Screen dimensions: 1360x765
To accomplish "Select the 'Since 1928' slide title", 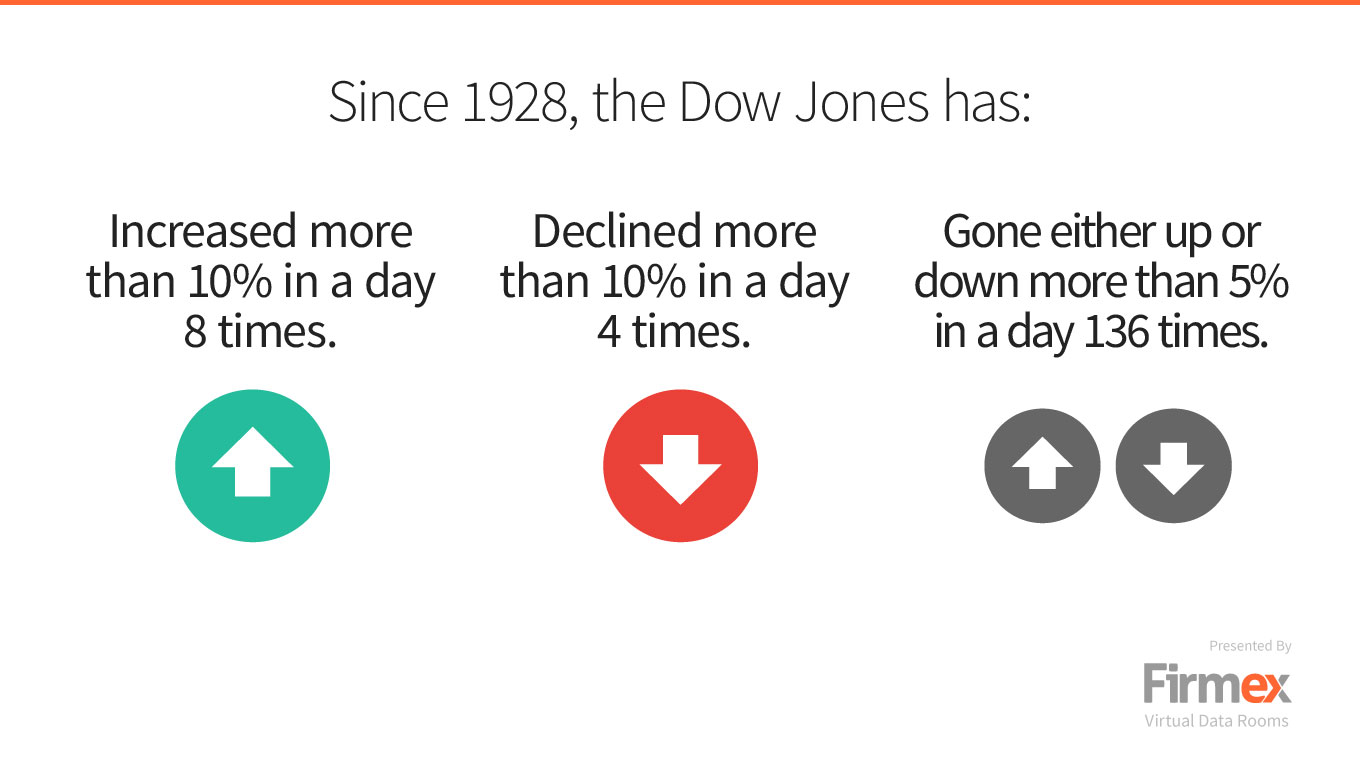I will 680,103.
